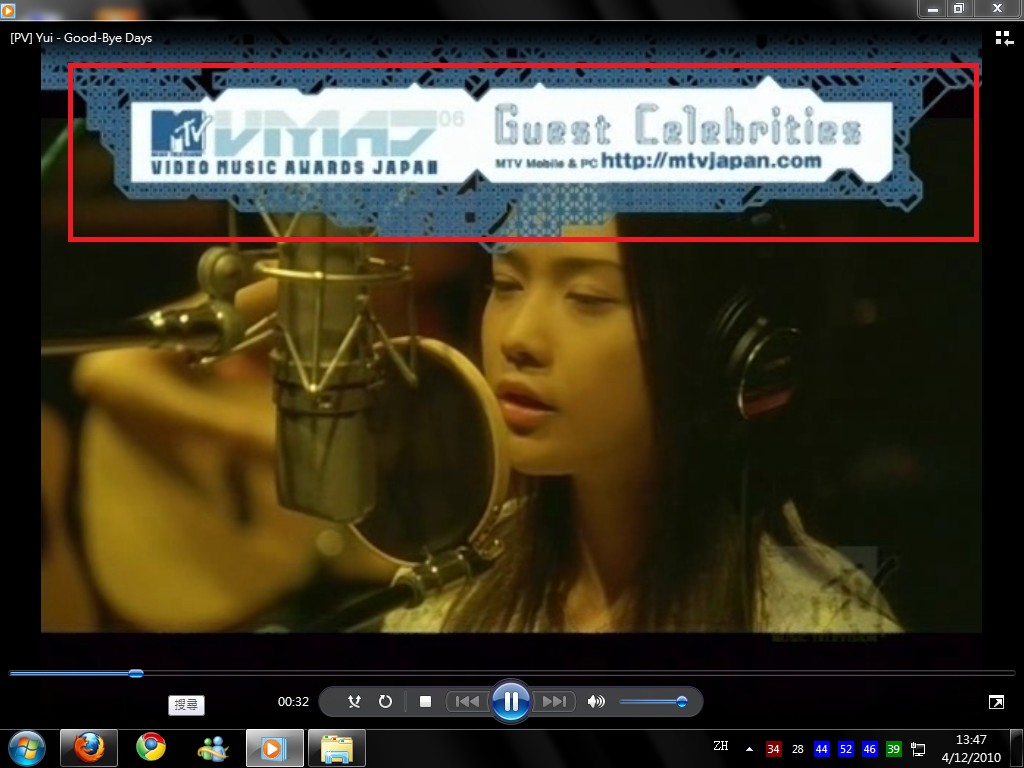Click ZH language indicator in tray
1024x768 pixels.
tap(721, 746)
